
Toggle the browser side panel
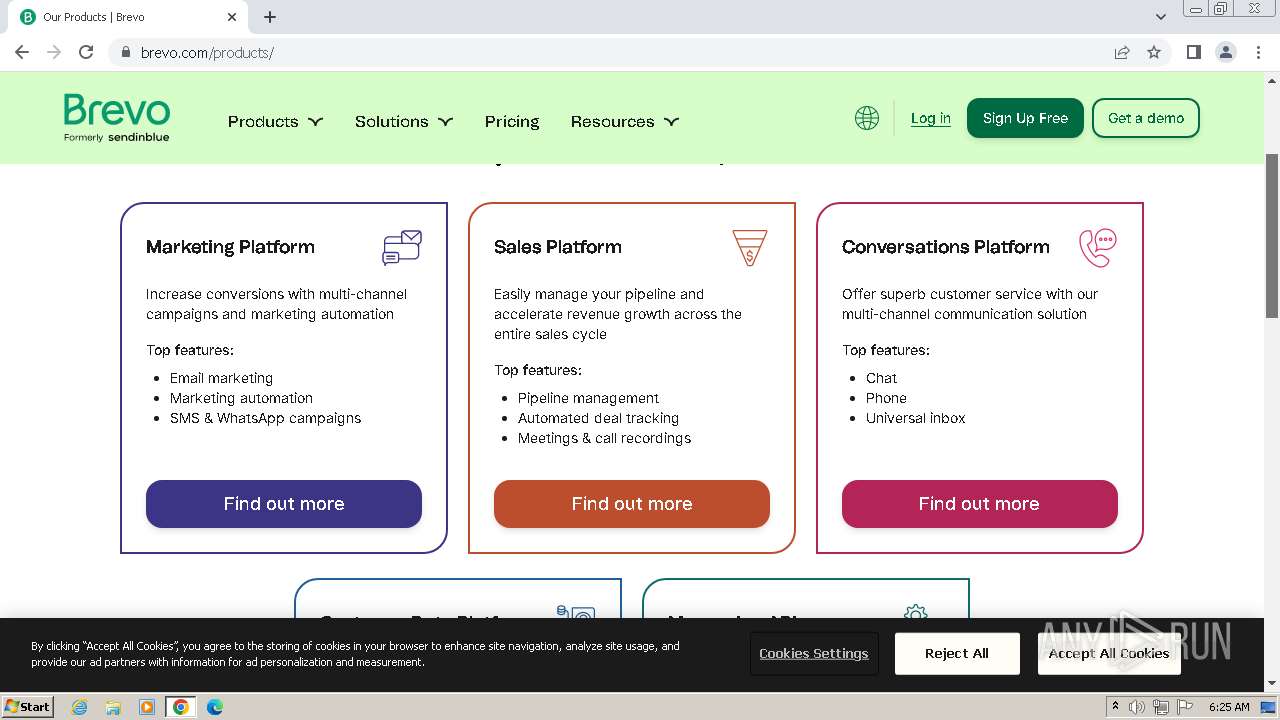click(1193, 52)
